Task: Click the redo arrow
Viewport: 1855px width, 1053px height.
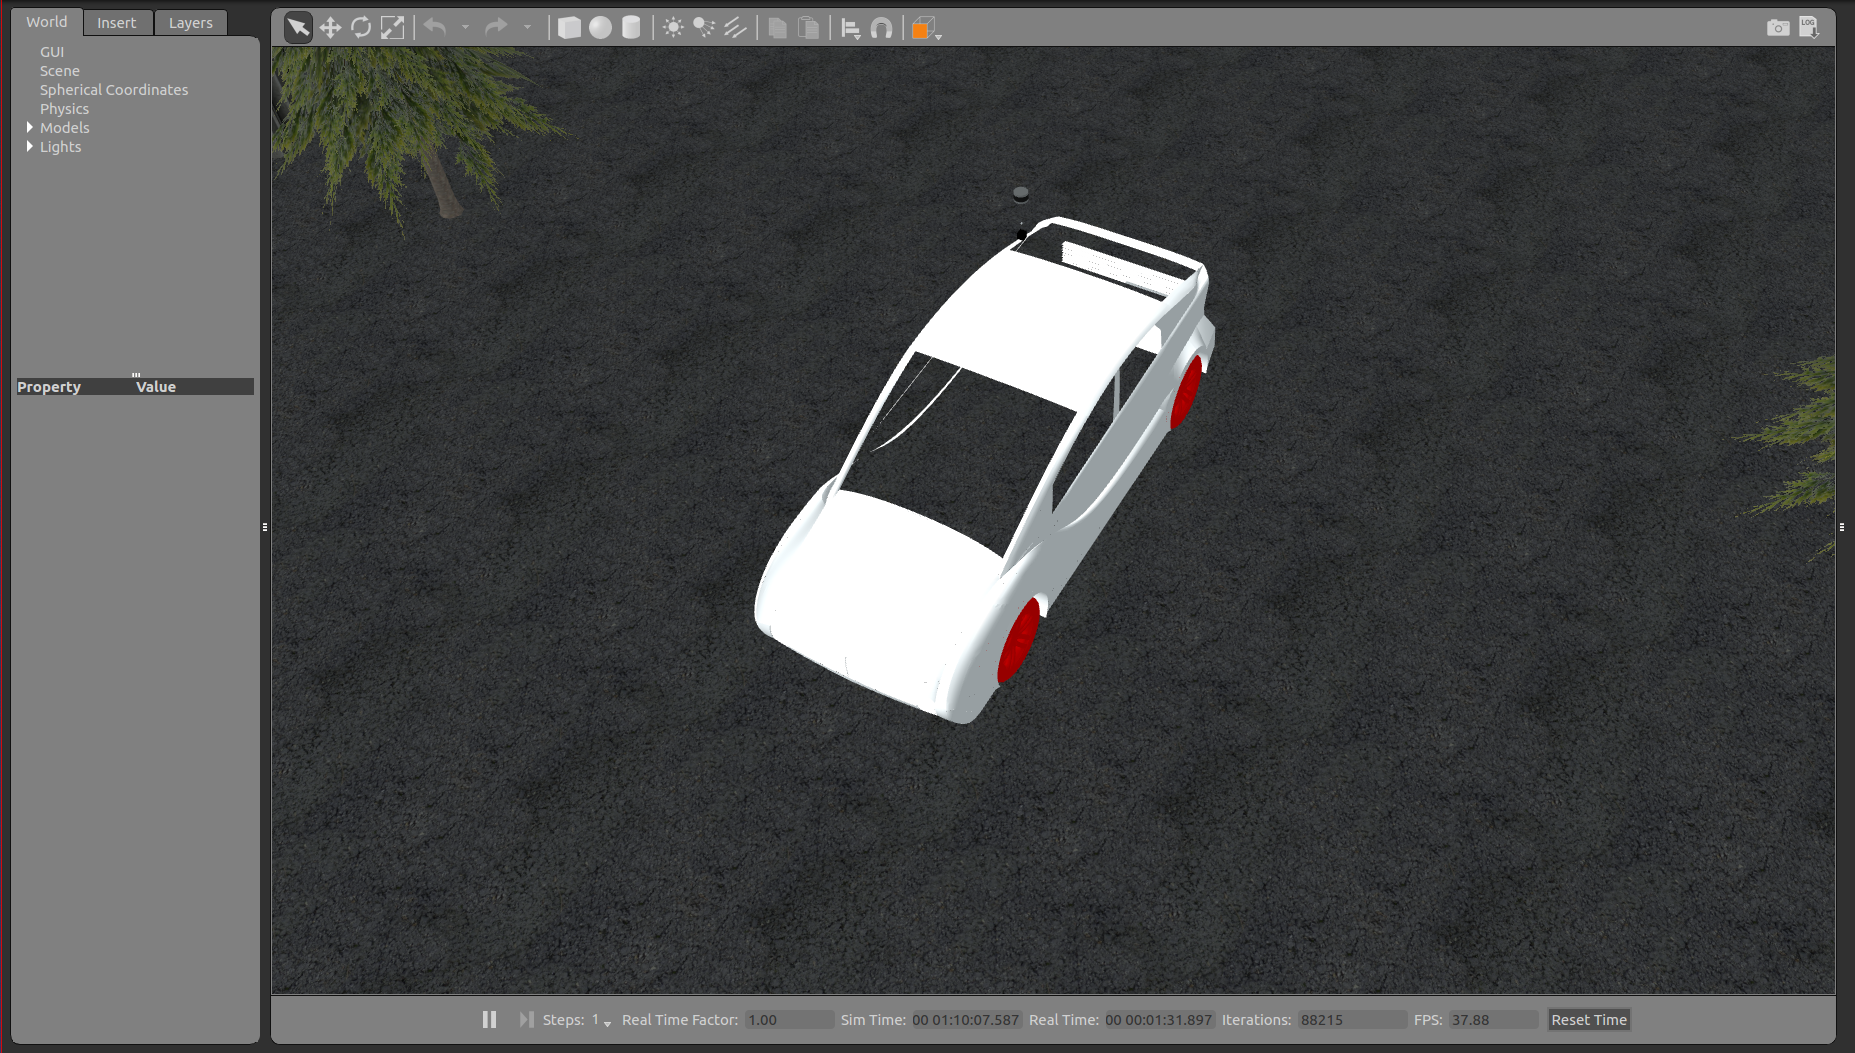Action: coord(496,28)
